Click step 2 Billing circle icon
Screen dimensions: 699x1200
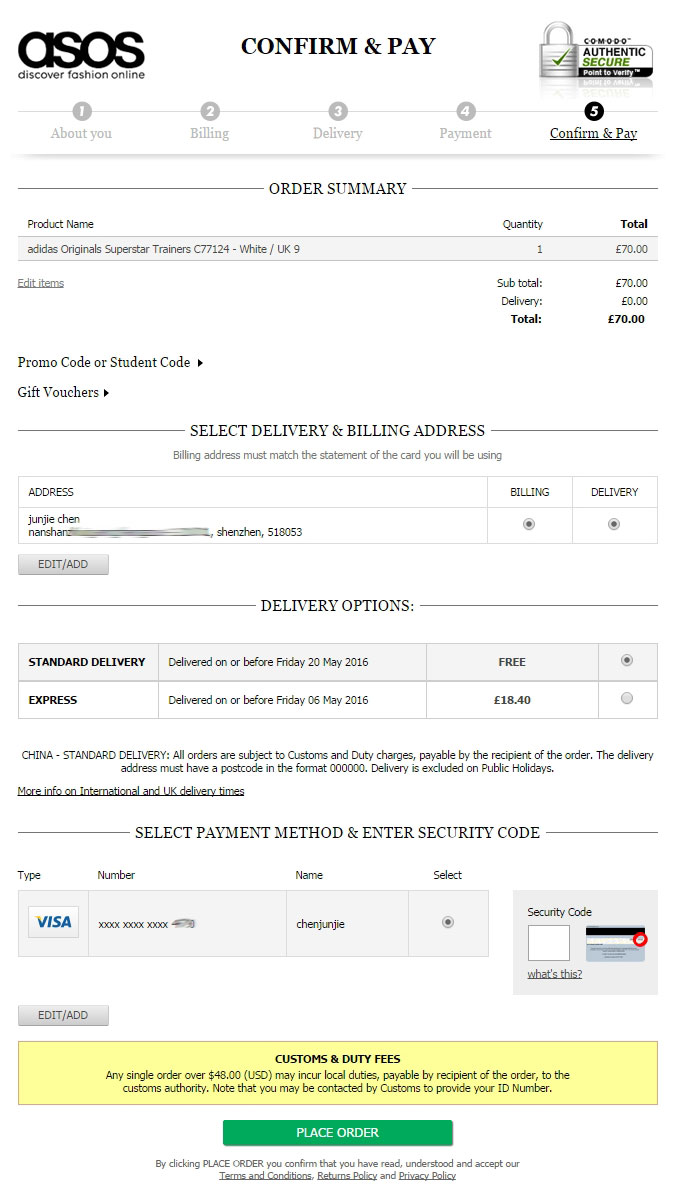click(x=210, y=111)
